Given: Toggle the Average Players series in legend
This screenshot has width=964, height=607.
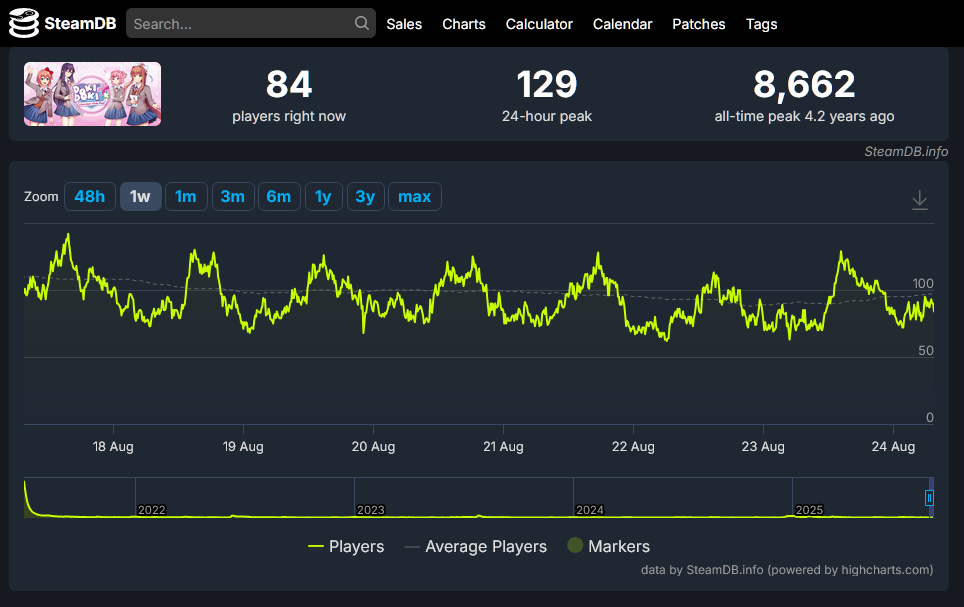Looking at the screenshot, I should point(476,546).
